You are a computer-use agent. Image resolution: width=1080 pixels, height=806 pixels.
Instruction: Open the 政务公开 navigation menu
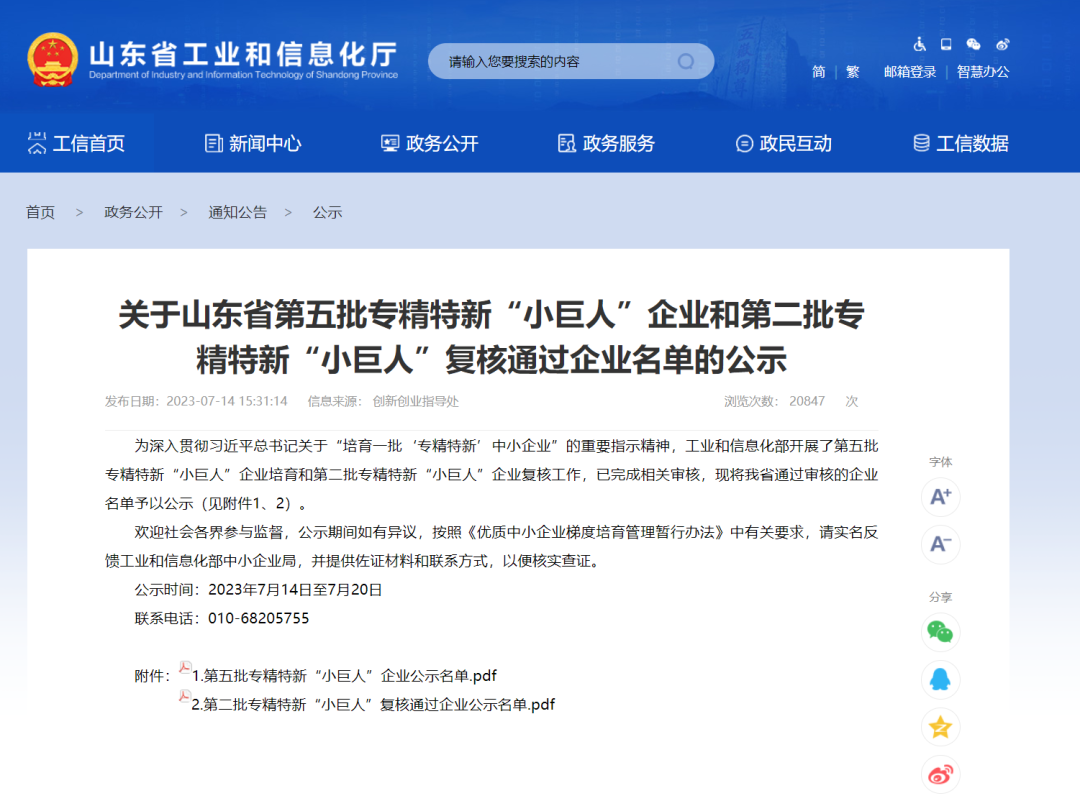430,144
